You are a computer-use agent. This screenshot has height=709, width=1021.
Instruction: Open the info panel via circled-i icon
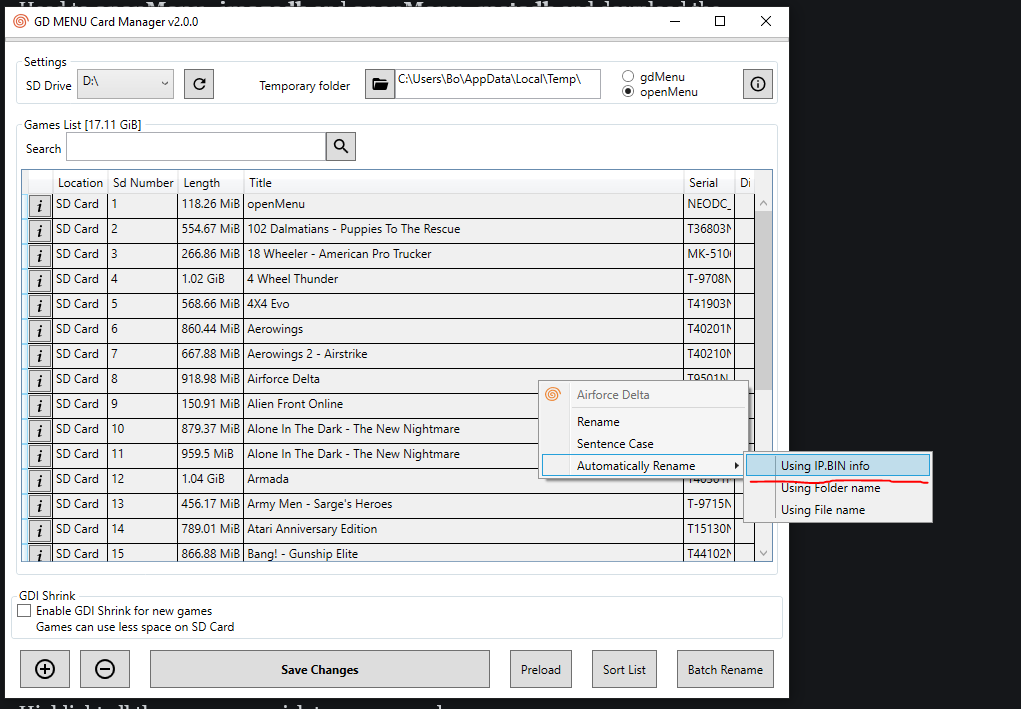(757, 84)
